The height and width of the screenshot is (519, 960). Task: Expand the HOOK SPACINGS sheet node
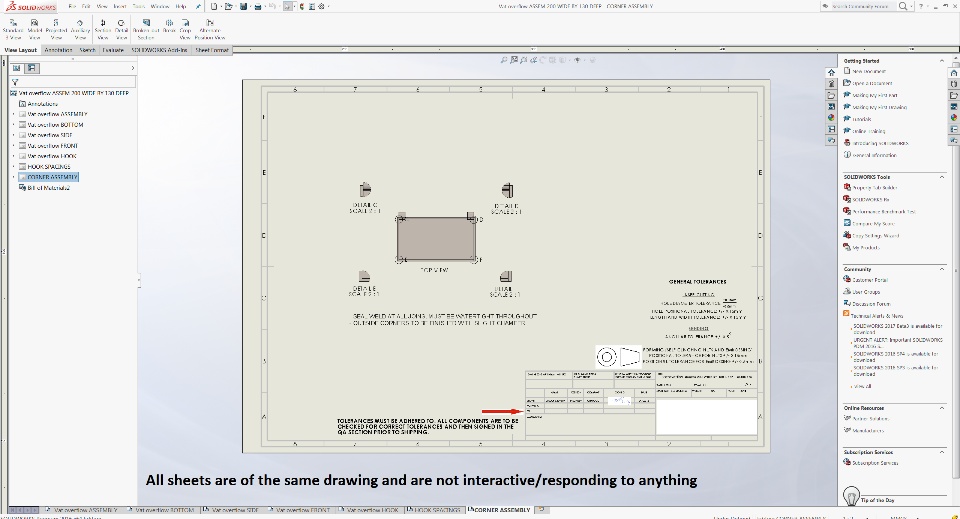click(13, 166)
